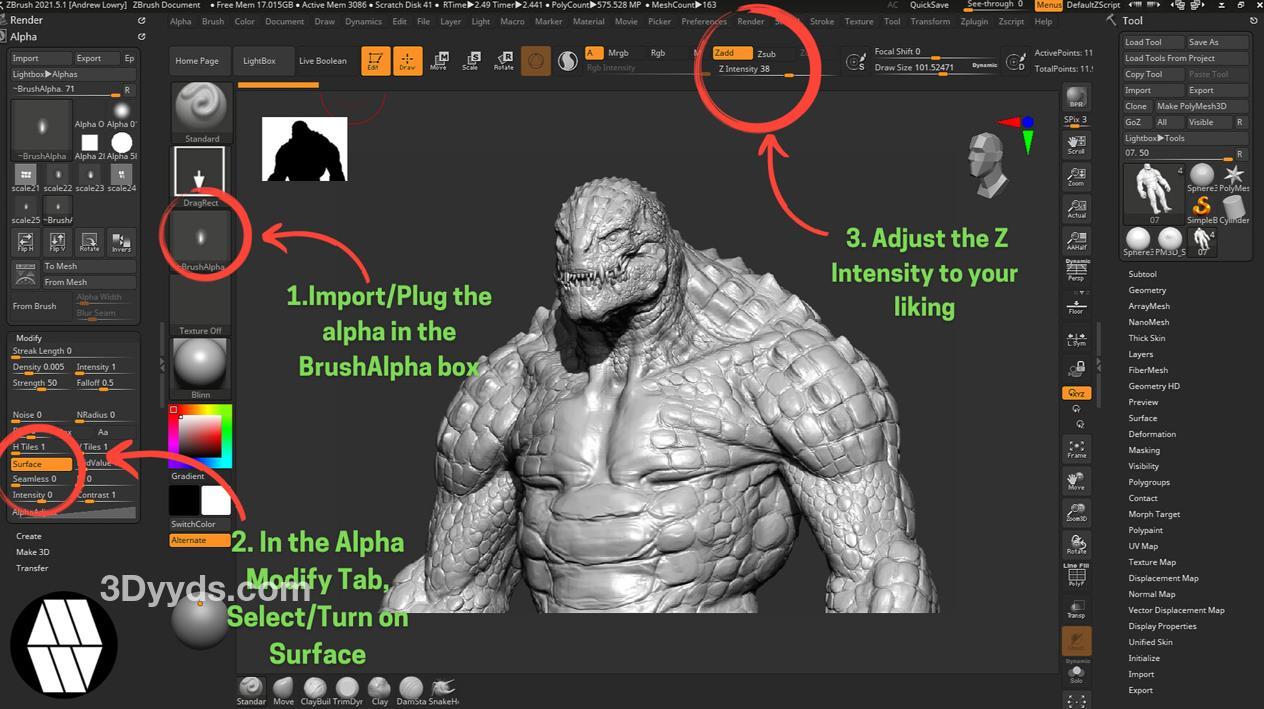Click the Scale tool icon in top shelf
Viewport: 1264px width, 709px height.
(x=470, y=61)
